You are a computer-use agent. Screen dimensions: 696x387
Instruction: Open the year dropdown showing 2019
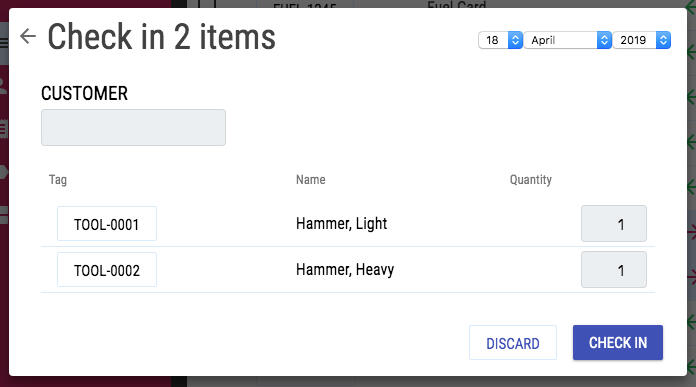click(642, 40)
